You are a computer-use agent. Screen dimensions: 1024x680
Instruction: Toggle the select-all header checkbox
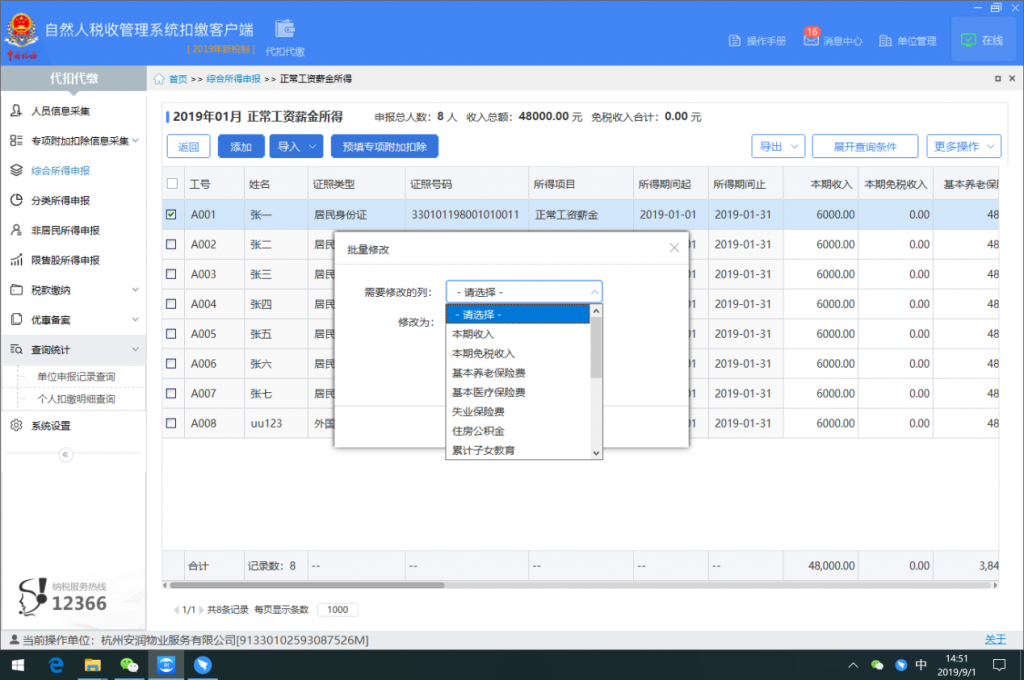click(x=172, y=184)
